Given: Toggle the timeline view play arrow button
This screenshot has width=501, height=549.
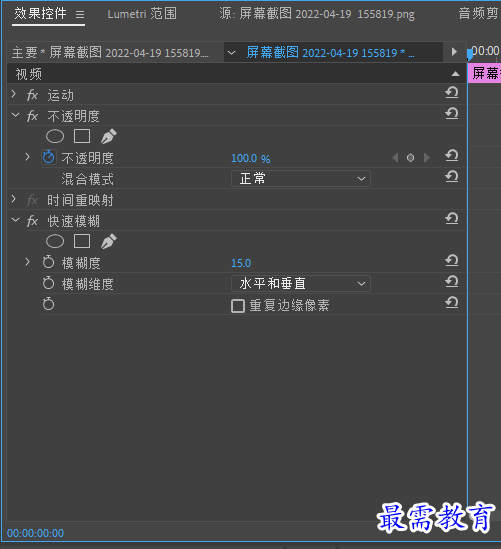Looking at the screenshot, I should (454, 52).
